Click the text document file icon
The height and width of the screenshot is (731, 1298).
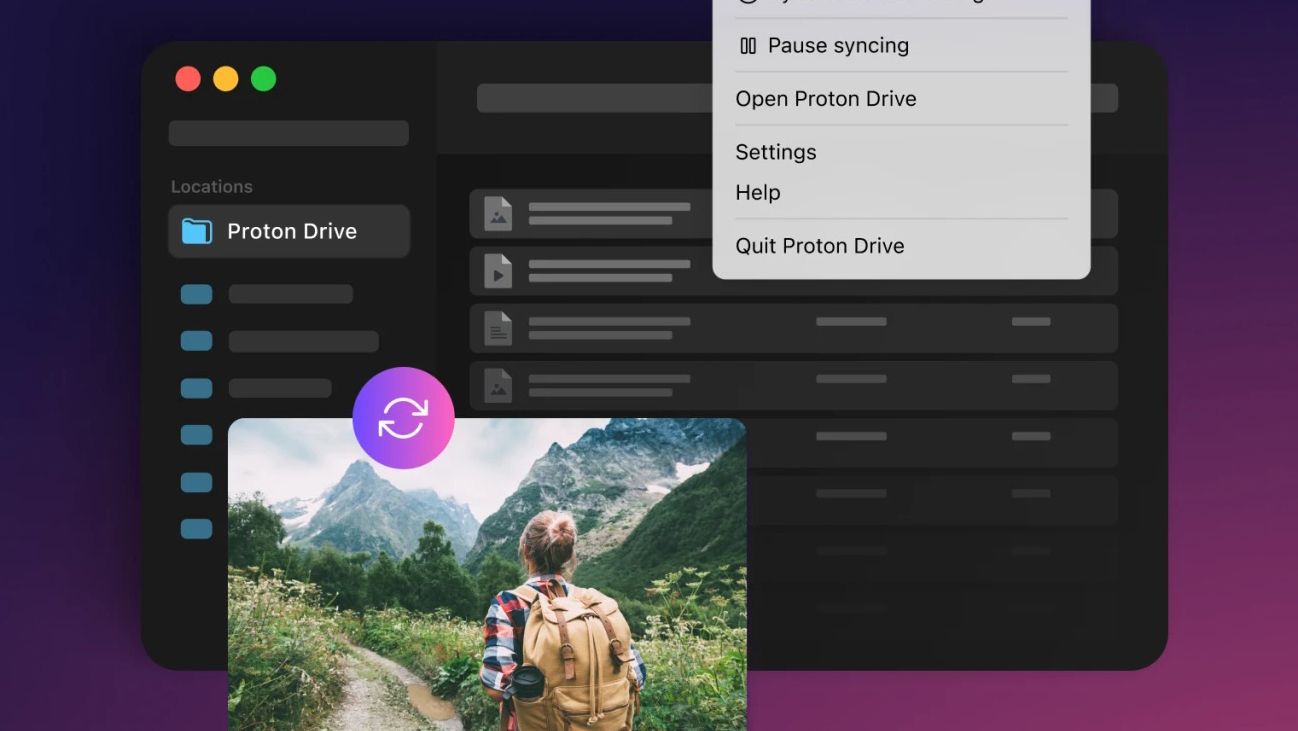click(497, 328)
